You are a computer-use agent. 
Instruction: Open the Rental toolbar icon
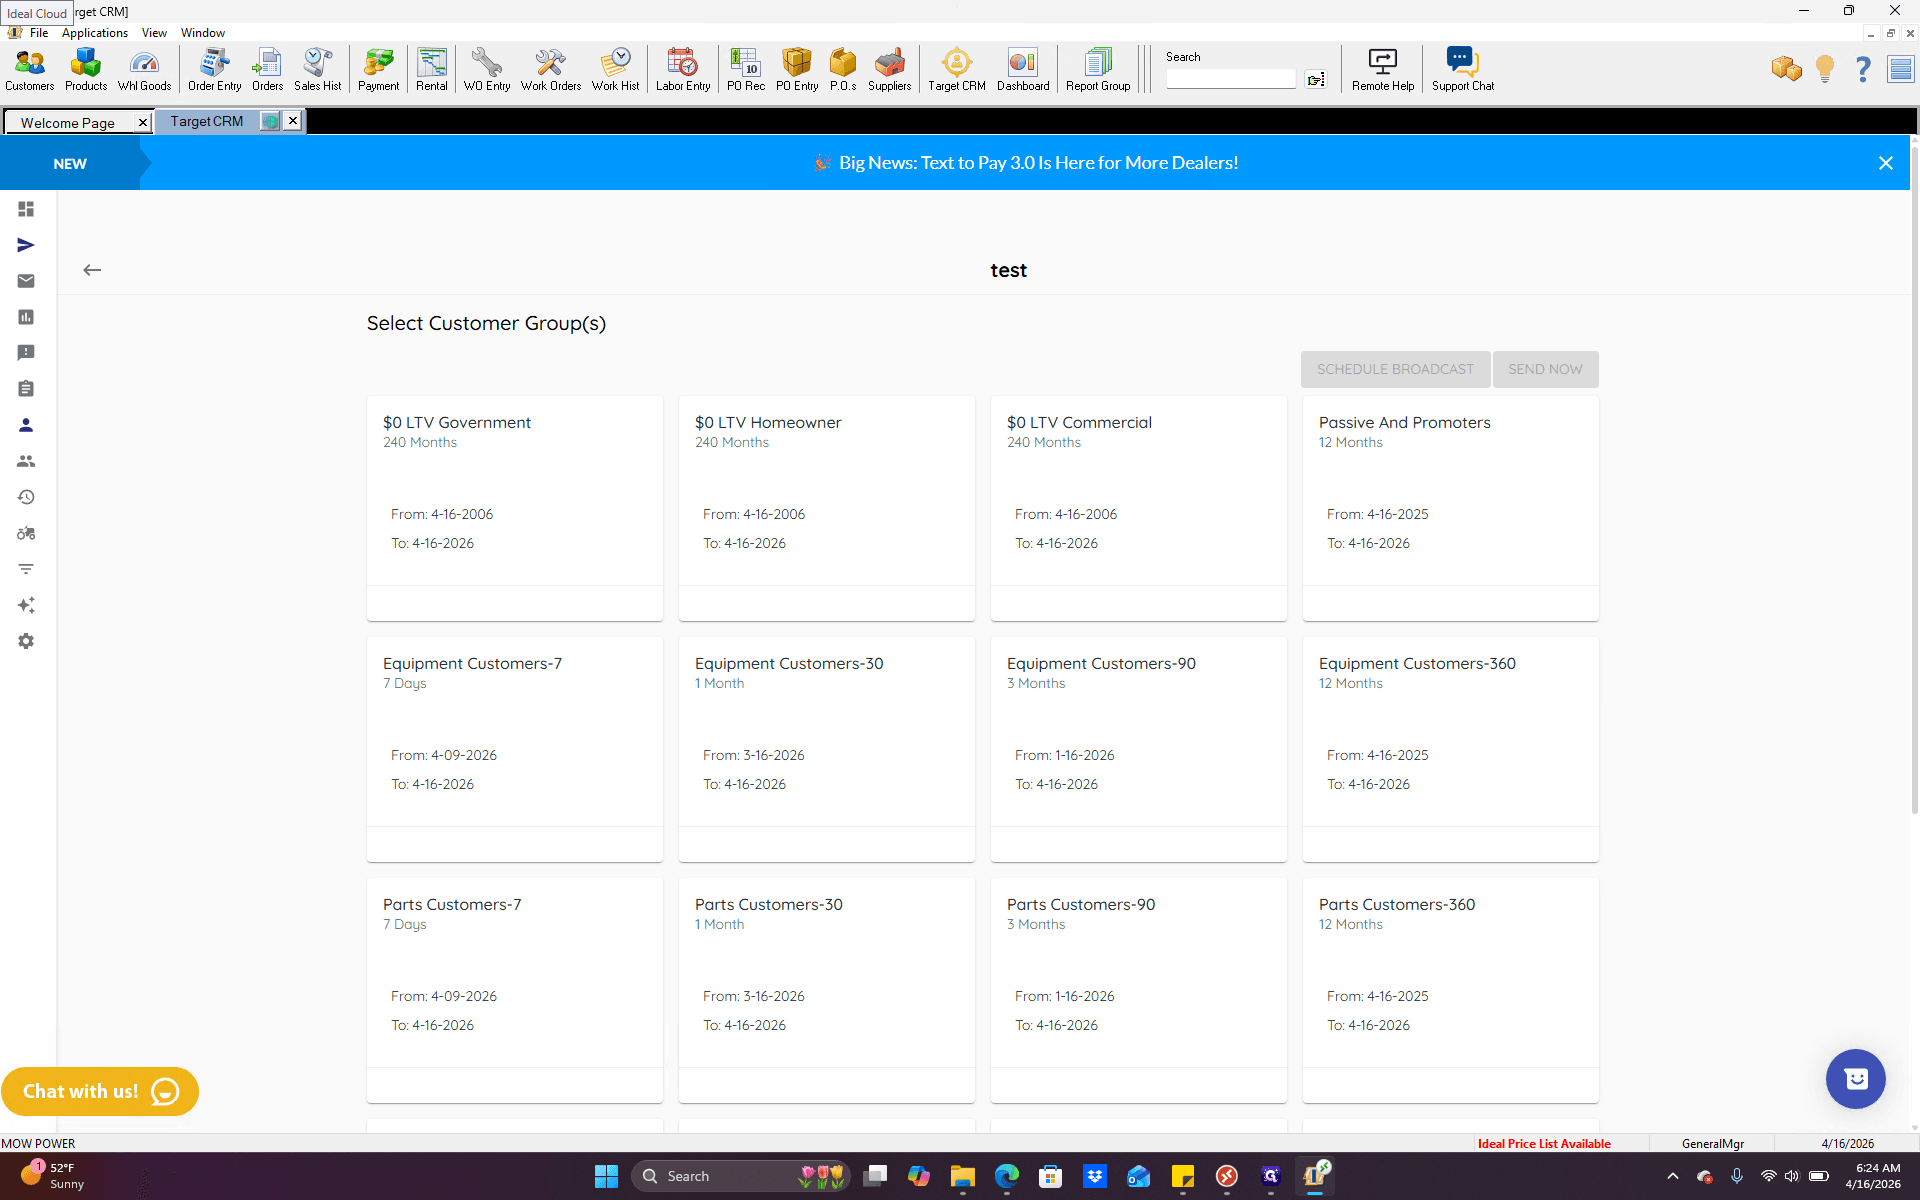[432, 70]
